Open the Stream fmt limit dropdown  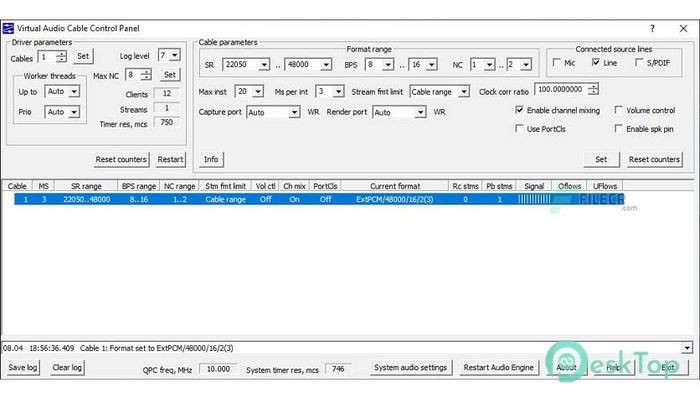pyautogui.click(x=464, y=92)
